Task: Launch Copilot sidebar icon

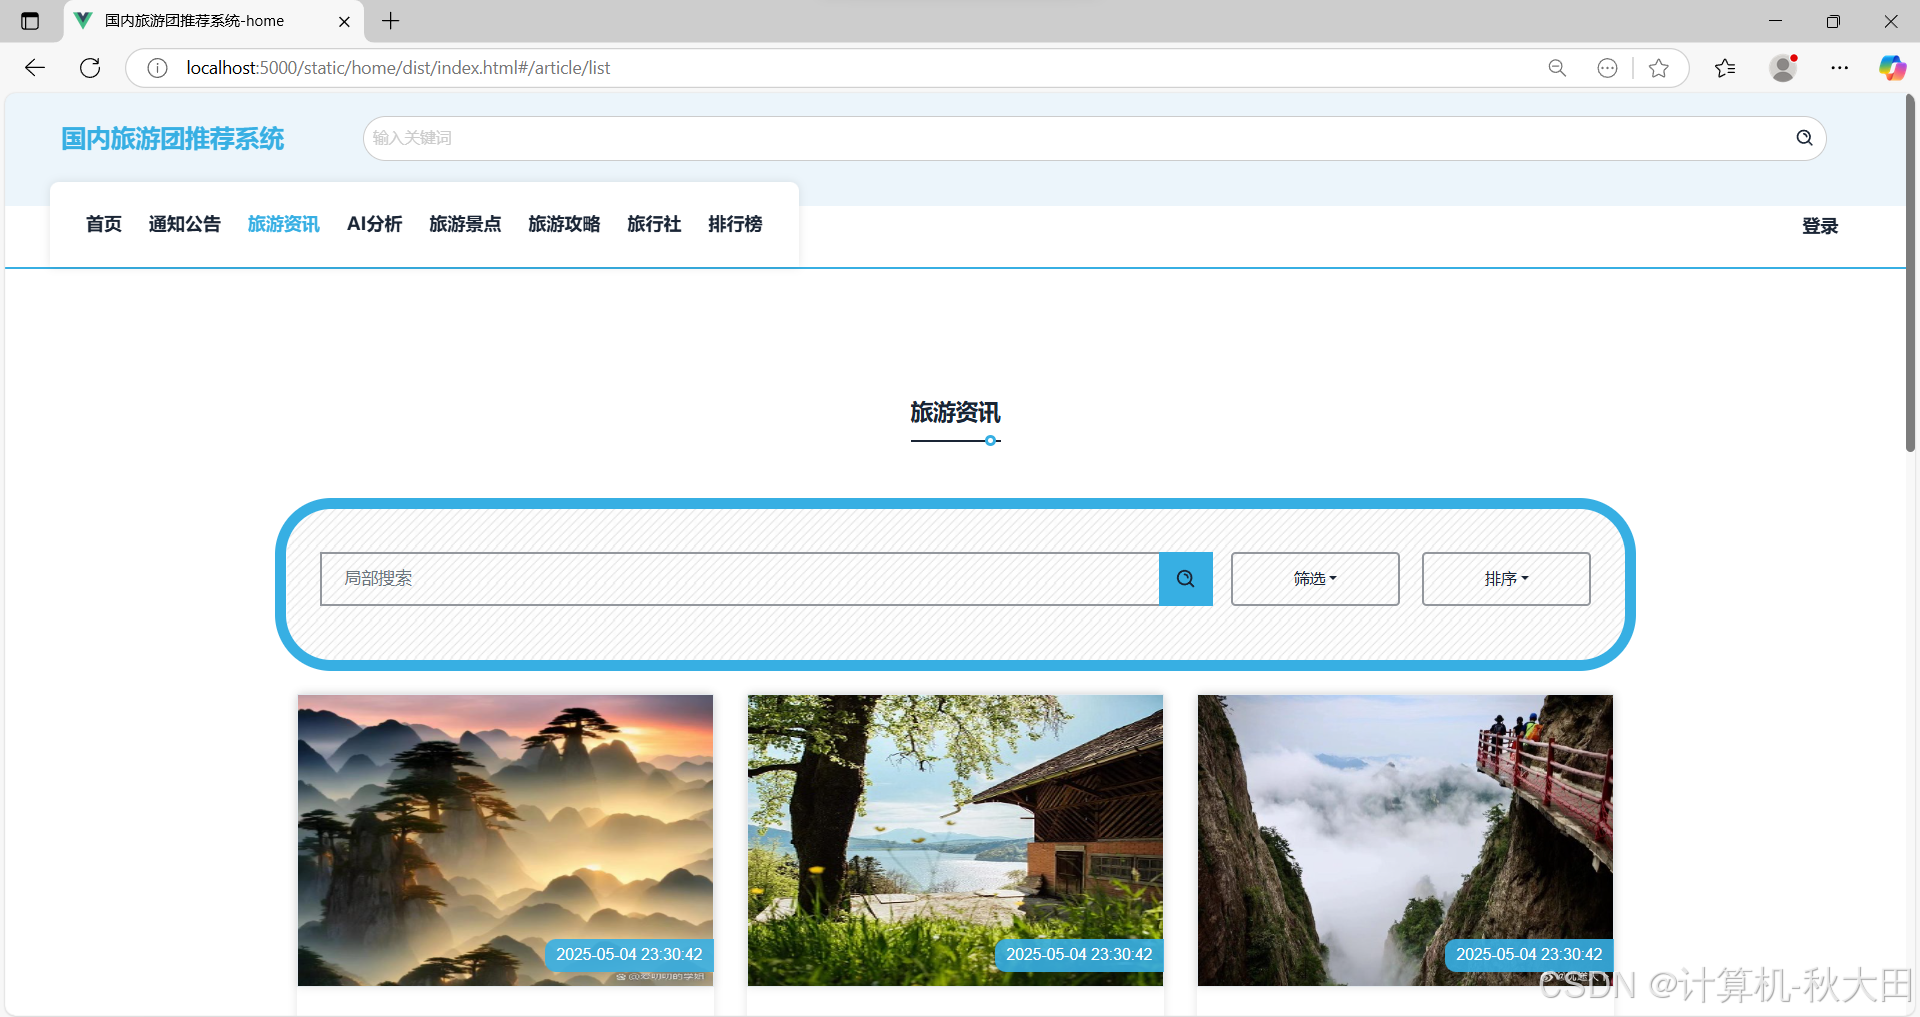Action: 1892,68
